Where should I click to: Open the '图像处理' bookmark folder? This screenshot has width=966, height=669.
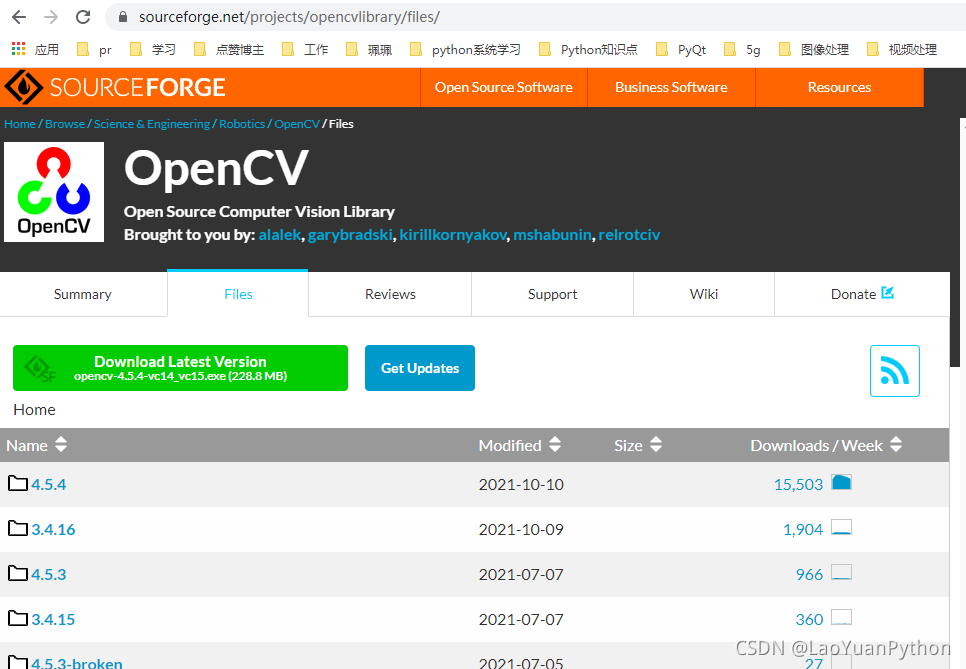tap(814, 49)
